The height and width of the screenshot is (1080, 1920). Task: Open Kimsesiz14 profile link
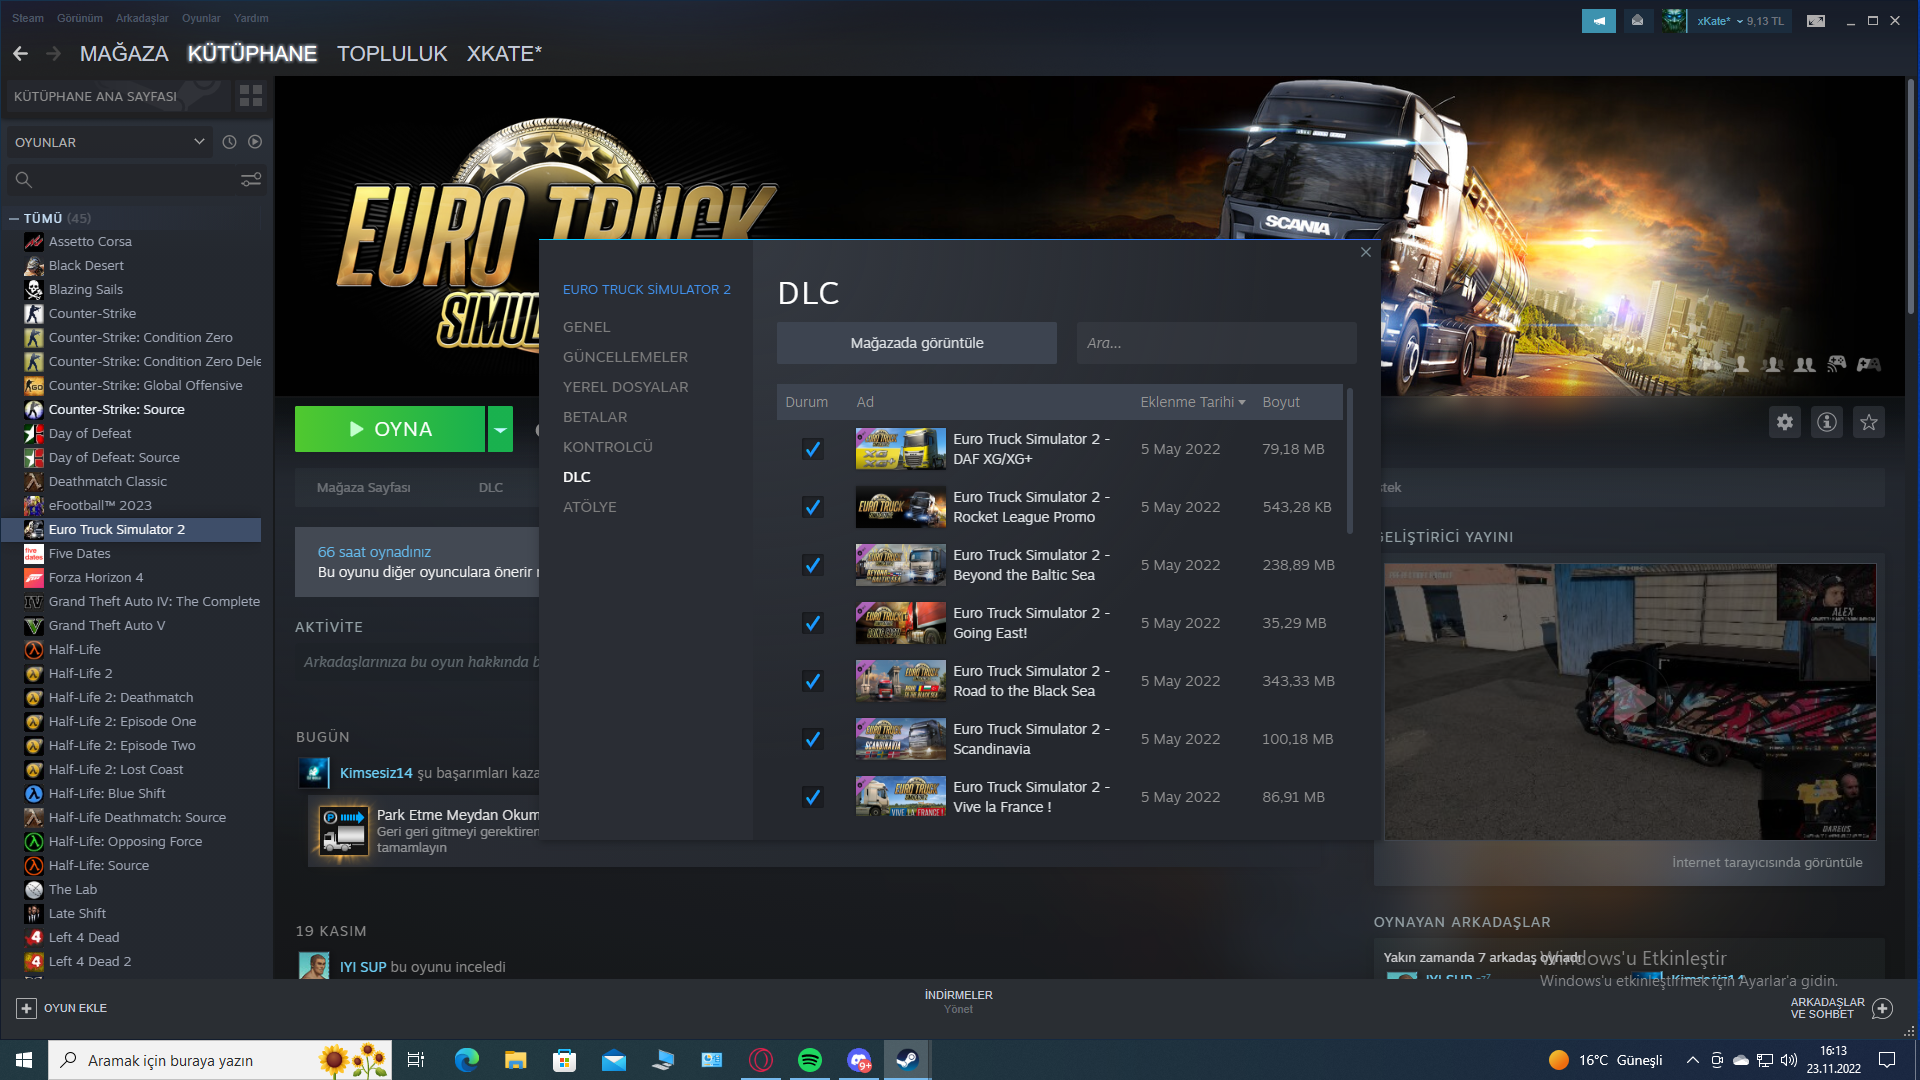(x=376, y=773)
